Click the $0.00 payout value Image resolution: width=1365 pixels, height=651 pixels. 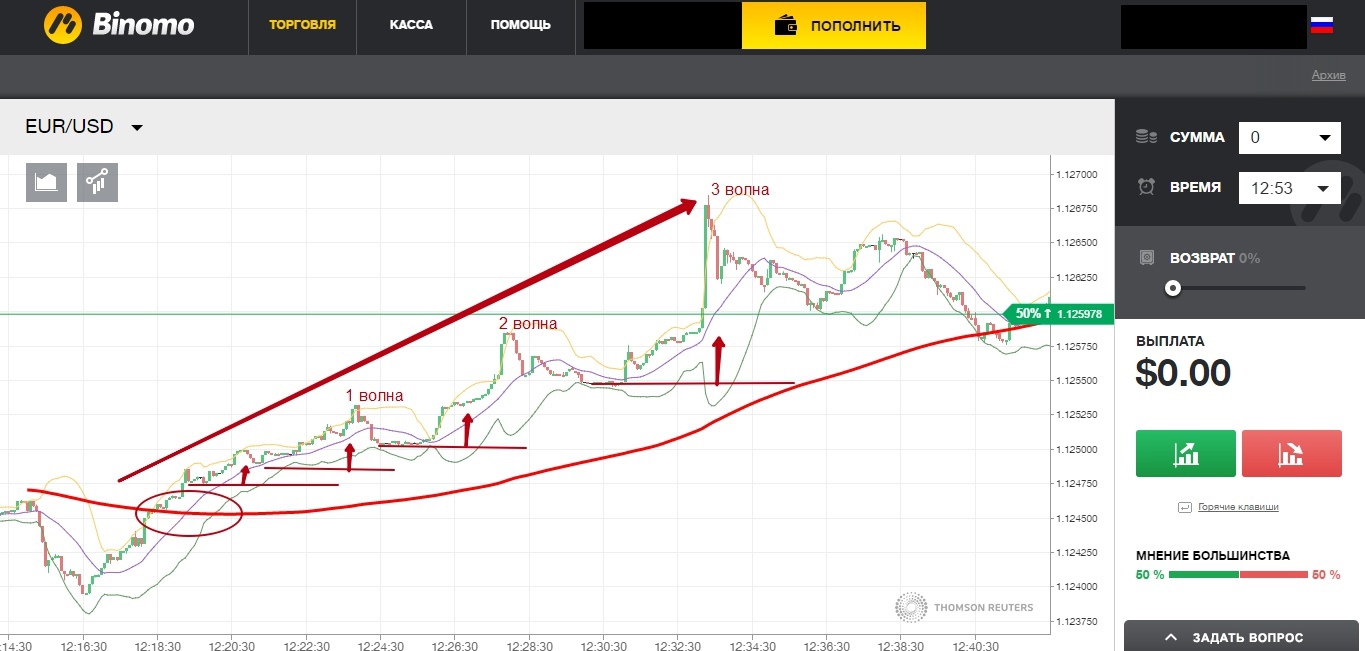point(1183,373)
